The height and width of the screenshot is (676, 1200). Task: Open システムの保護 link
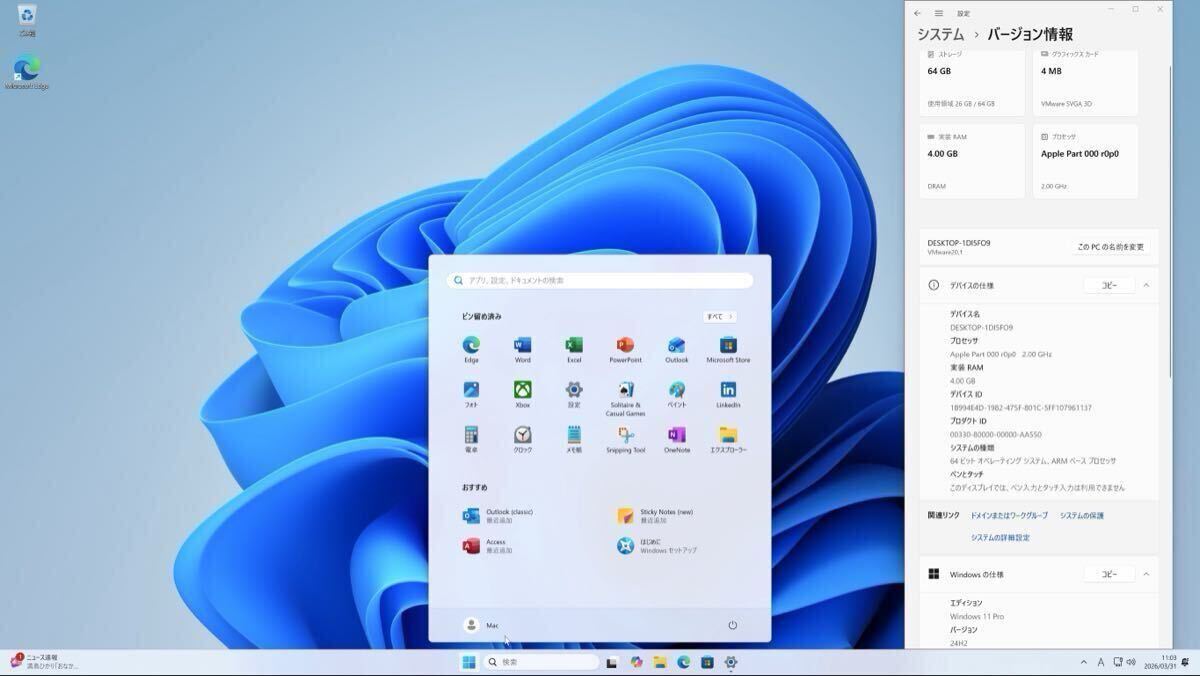coord(1082,515)
